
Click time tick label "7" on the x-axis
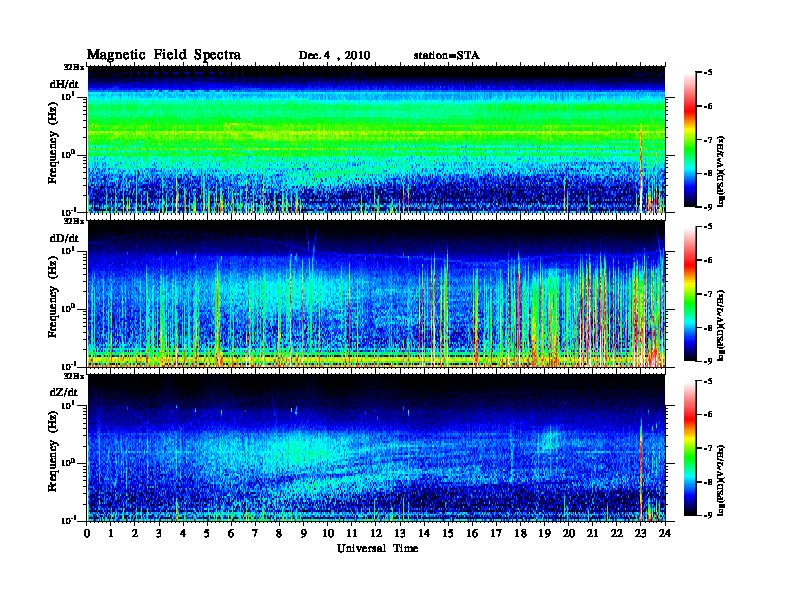click(x=255, y=533)
